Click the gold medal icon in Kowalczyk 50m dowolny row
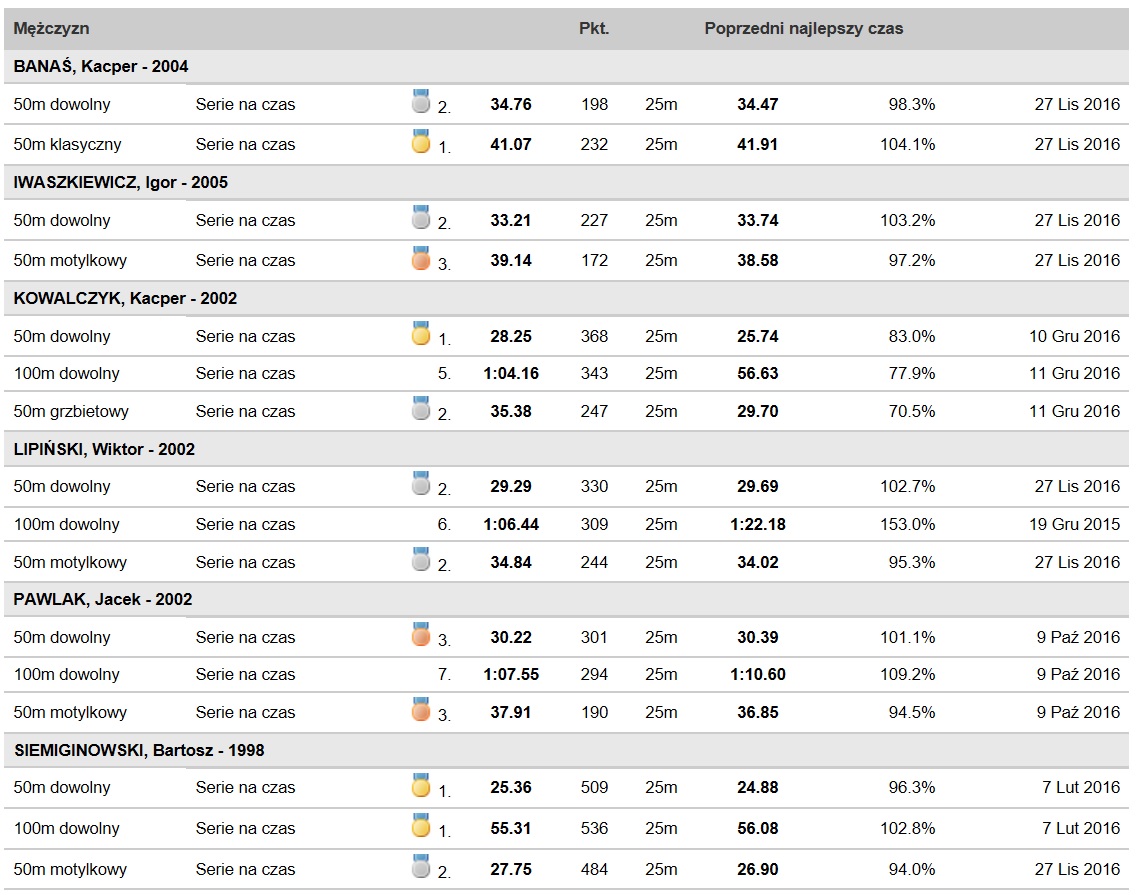The height and width of the screenshot is (895, 1141). 421,333
